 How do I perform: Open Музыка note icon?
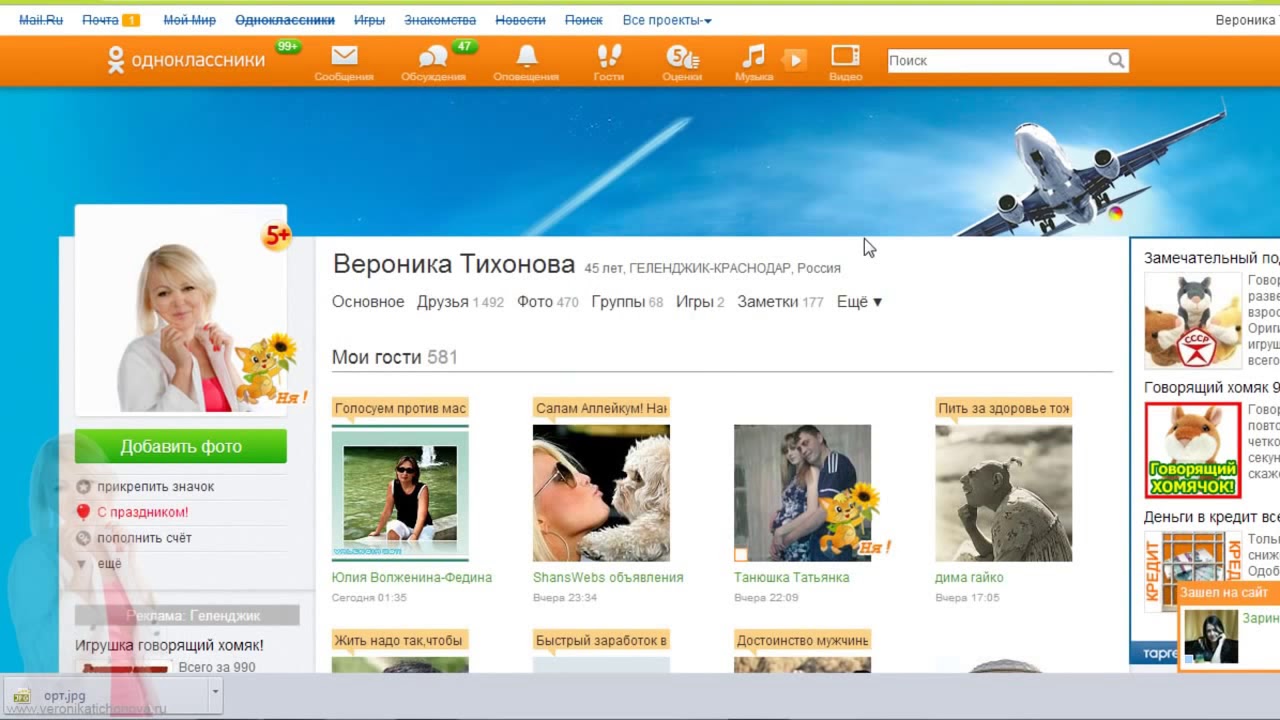pyautogui.click(x=753, y=62)
